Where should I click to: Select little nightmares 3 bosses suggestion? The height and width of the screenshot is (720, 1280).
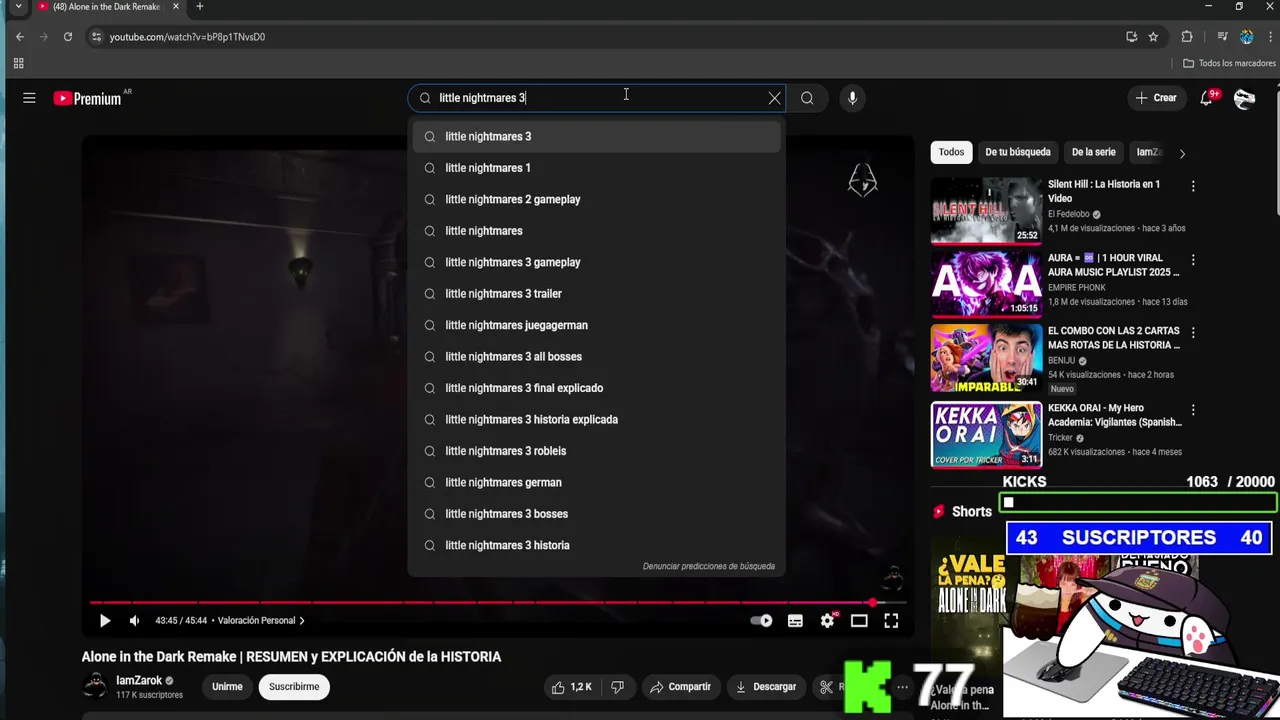(596, 514)
